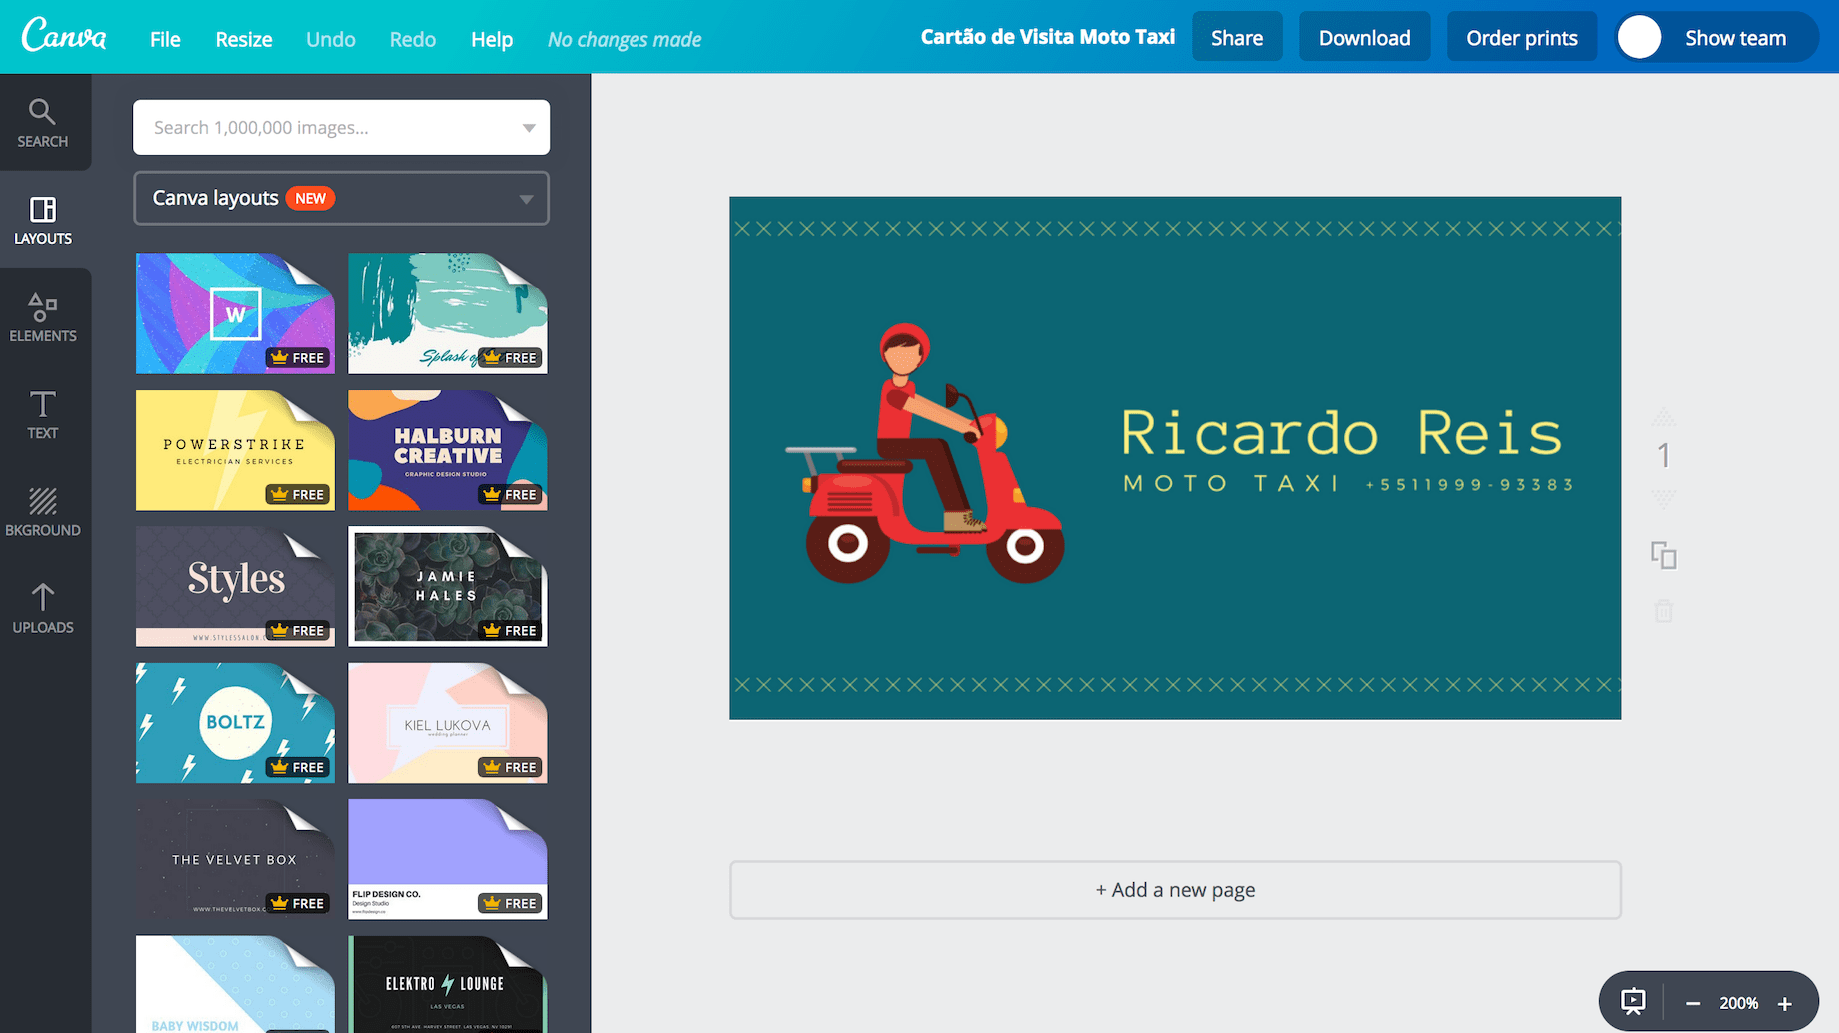1839x1033 pixels.
Task: Select the Boltz layout thumbnail
Action: 235,723
